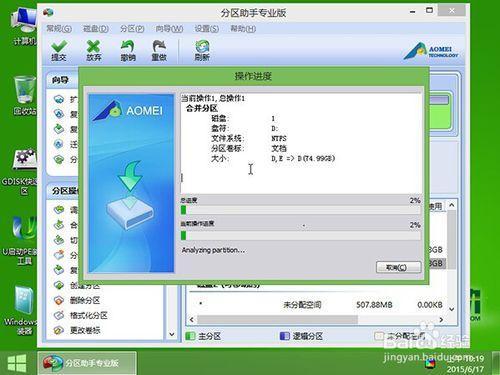Click the taskbar clock showing 2015/6/17
Viewport: 500px width, 375px height.
(x=465, y=364)
